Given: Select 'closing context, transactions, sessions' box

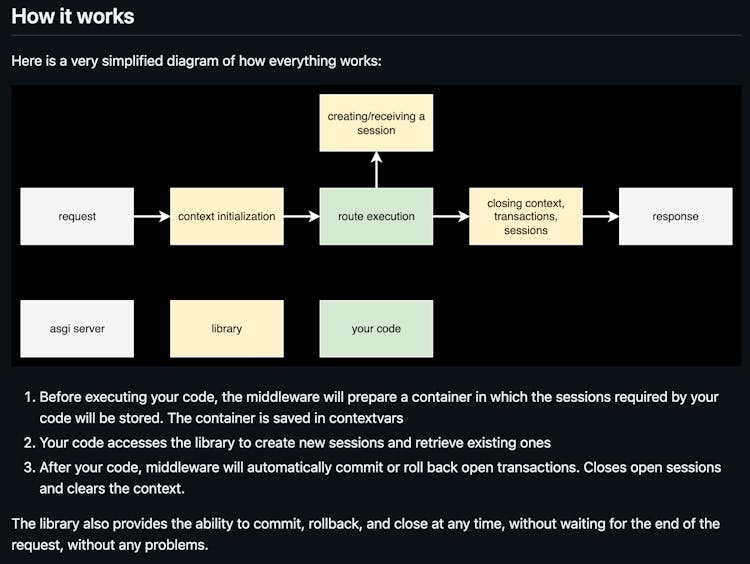Looking at the screenshot, I should [526, 216].
